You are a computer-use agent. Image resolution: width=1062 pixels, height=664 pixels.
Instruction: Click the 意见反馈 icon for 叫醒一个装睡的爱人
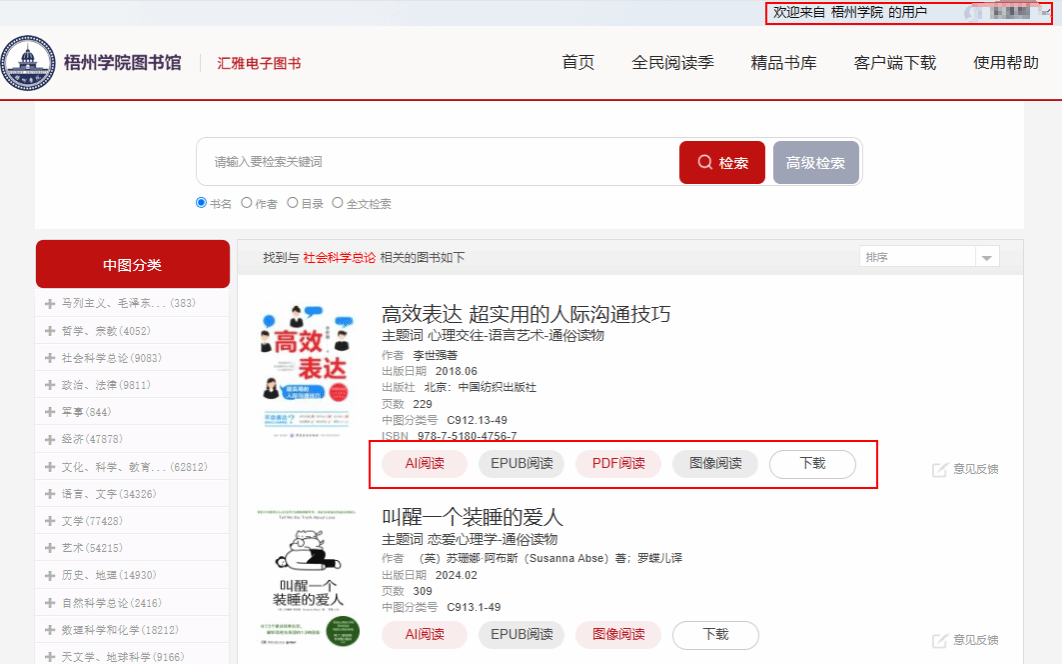click(939, 640)
